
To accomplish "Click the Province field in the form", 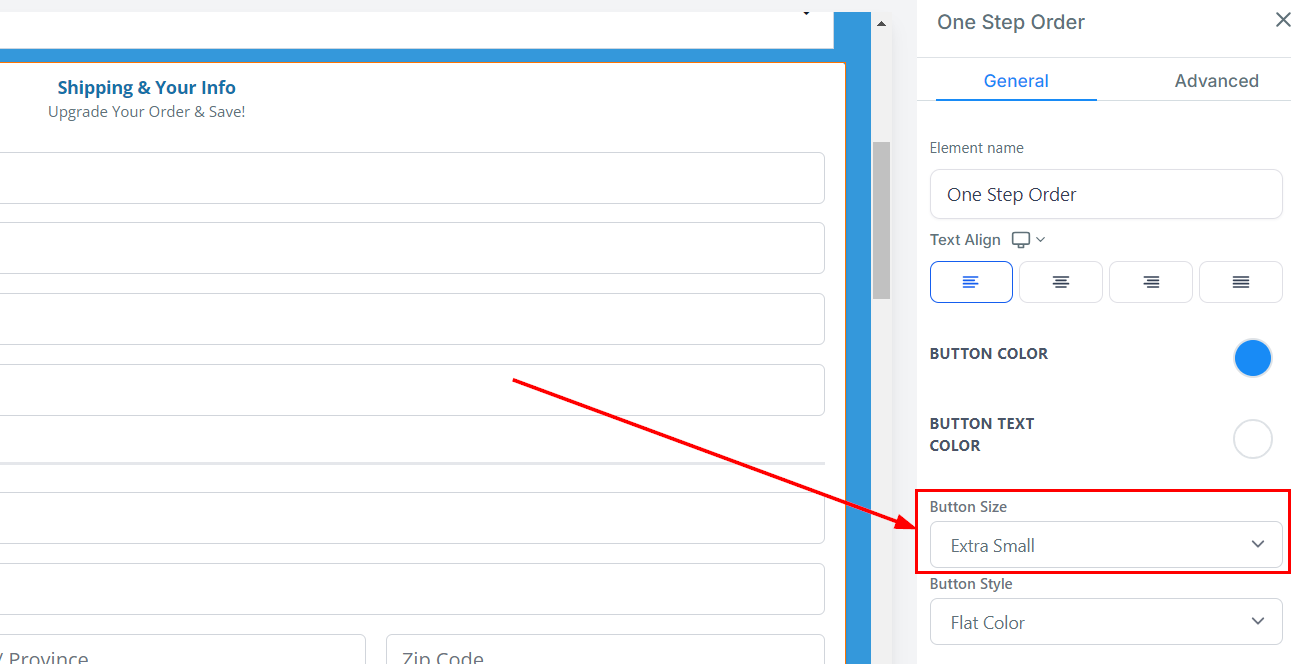I will point(180,652).
